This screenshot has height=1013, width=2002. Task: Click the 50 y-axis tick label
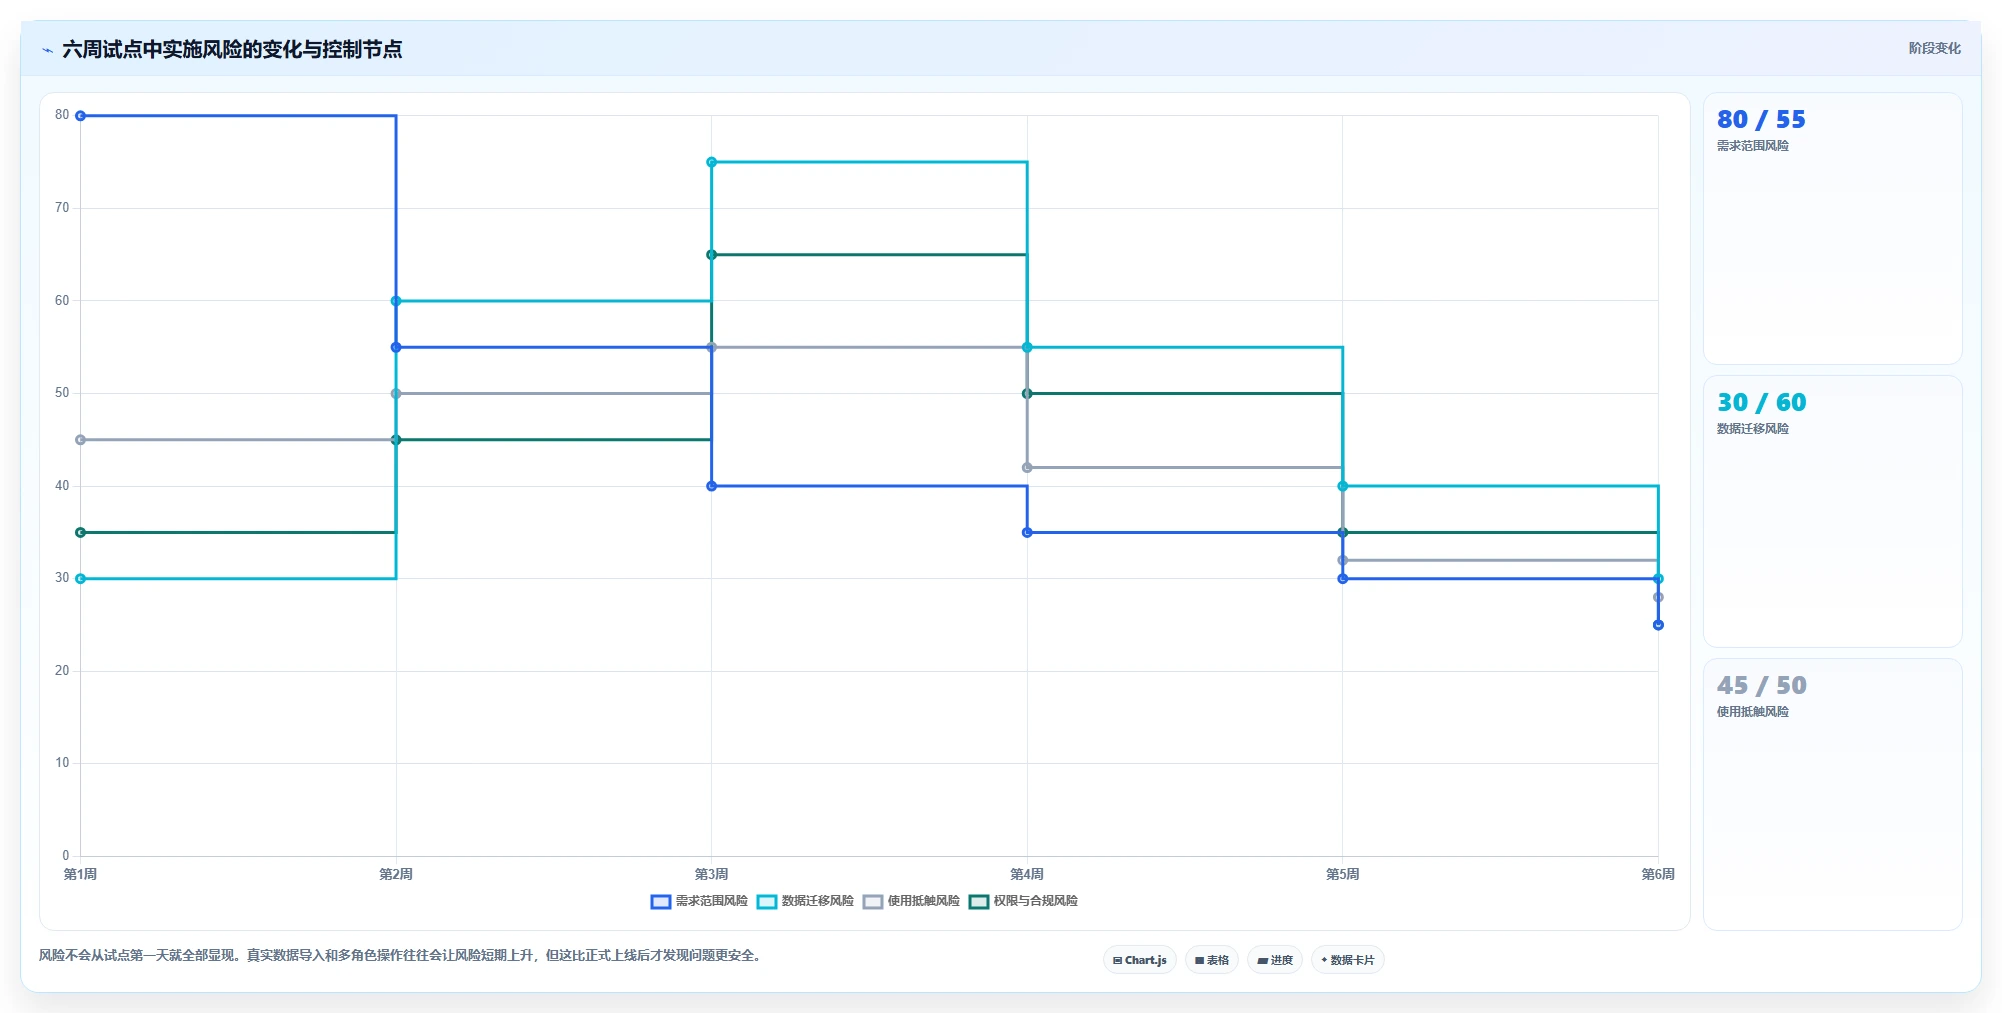coord(62,393)
